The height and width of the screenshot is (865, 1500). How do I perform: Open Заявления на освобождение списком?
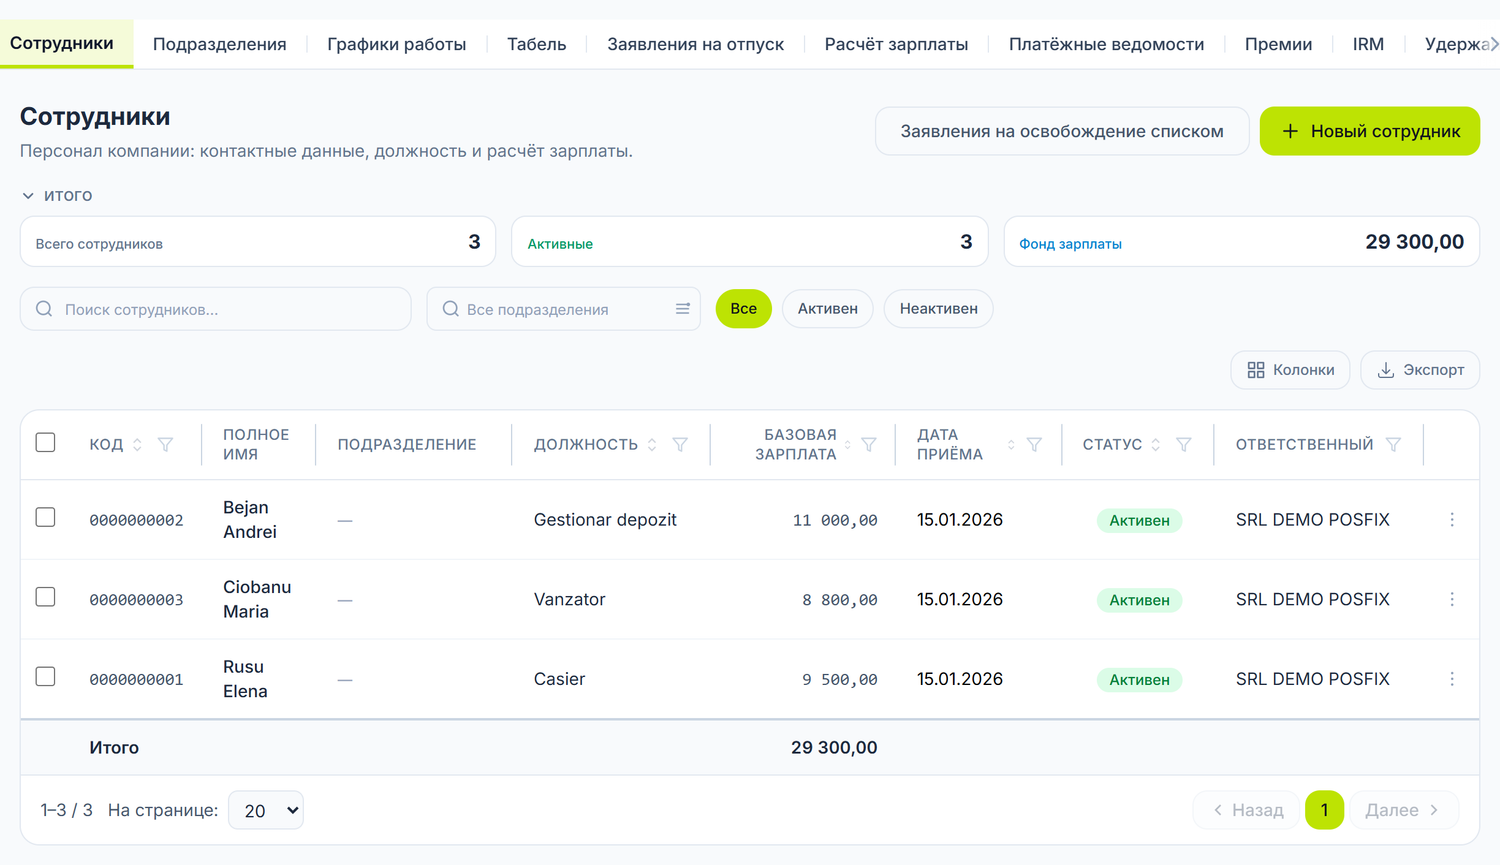tap(1062, 131)
